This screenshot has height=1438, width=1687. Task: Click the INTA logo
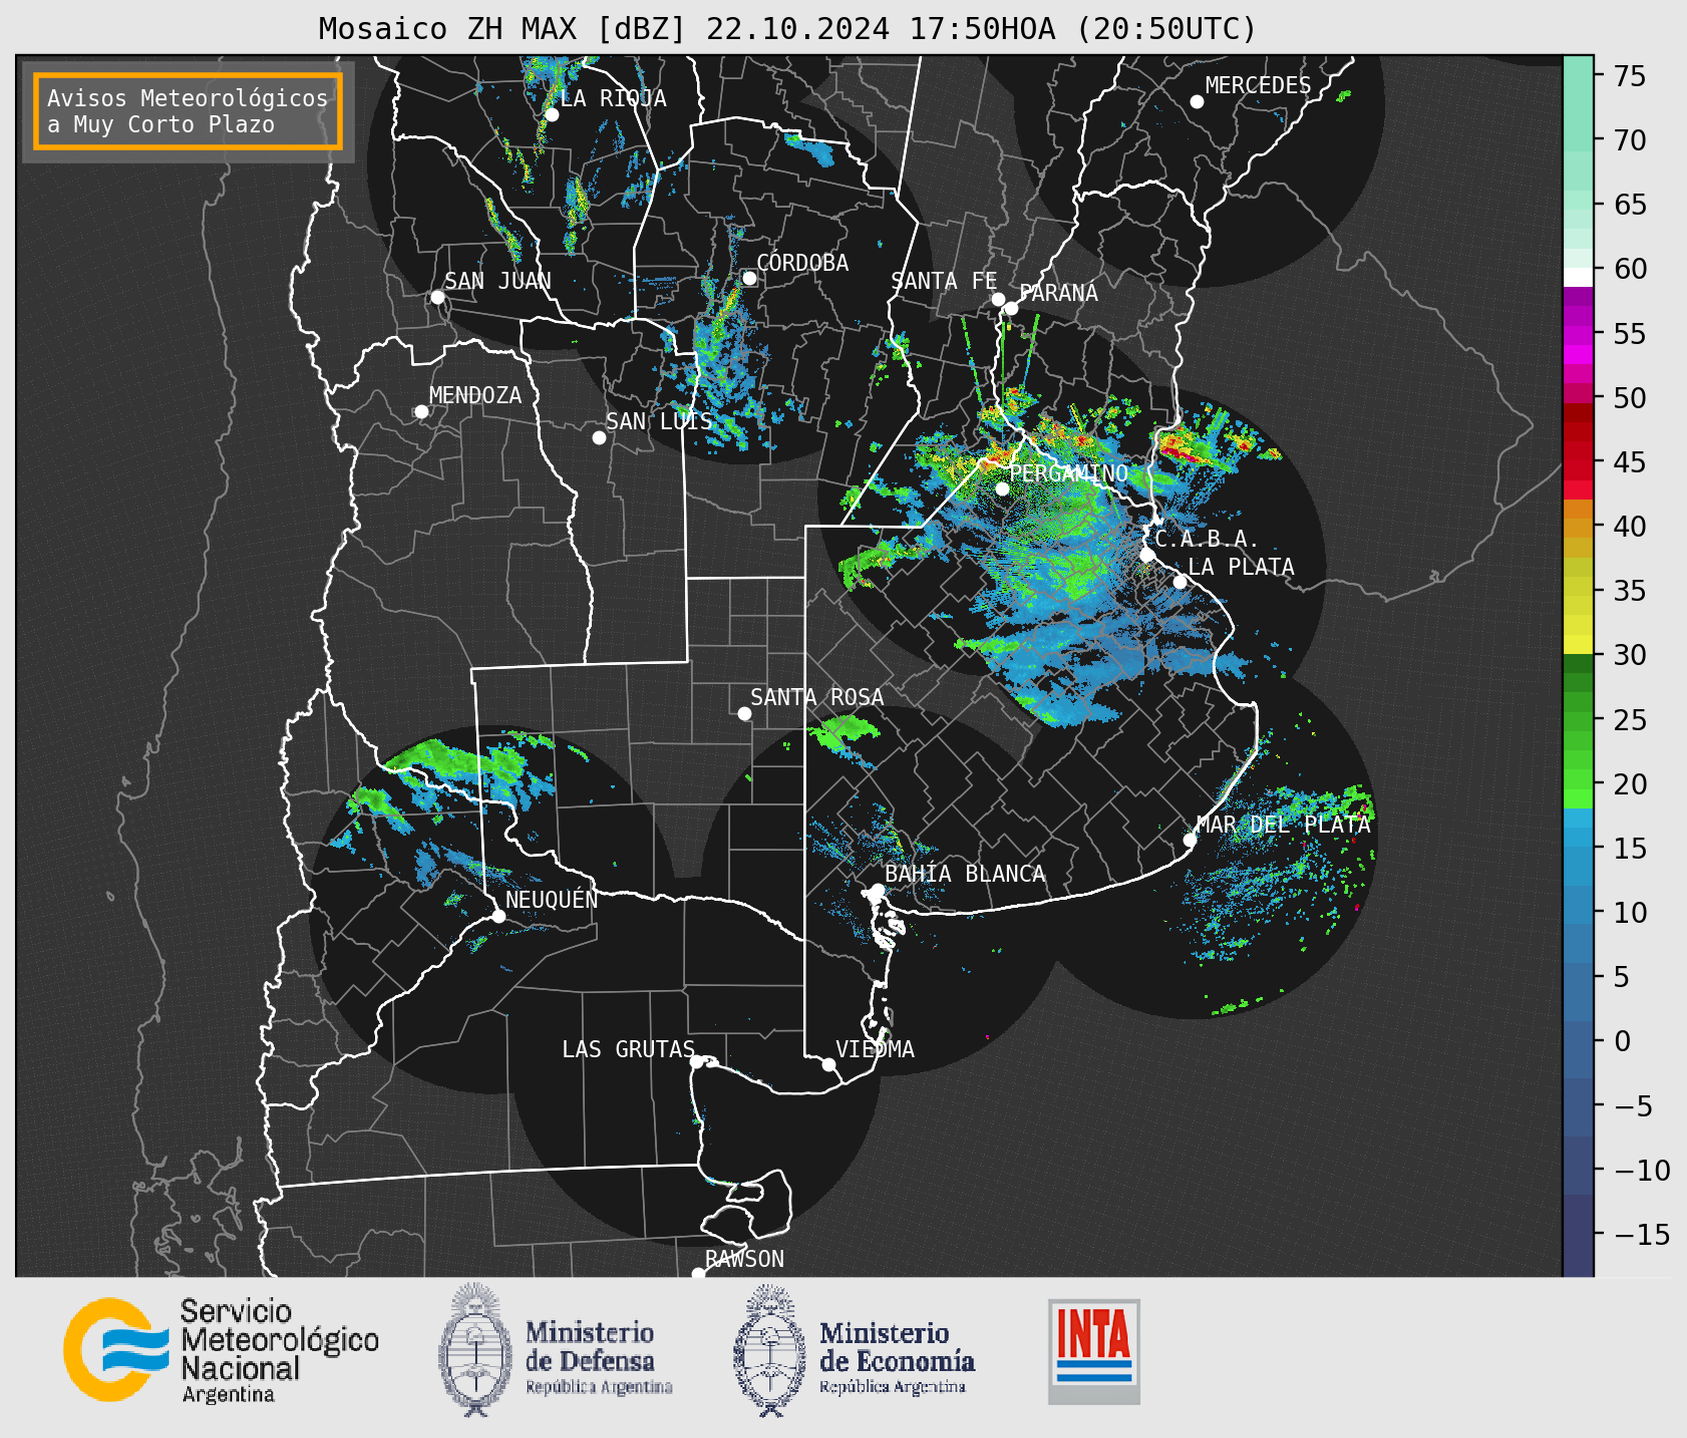(x=1094, y=1351)
